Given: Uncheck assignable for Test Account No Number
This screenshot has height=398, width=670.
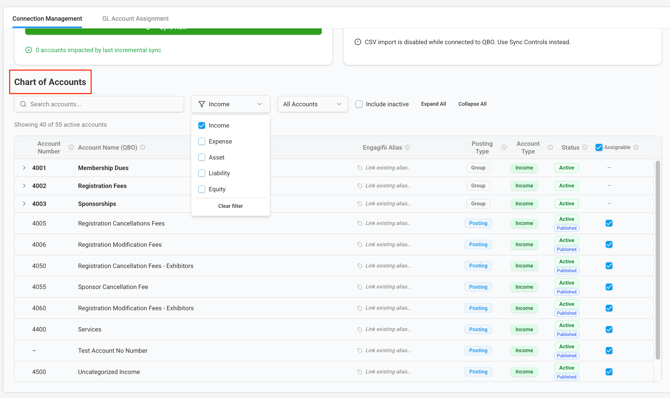Looking at the screenshot, I should (609, 351).
